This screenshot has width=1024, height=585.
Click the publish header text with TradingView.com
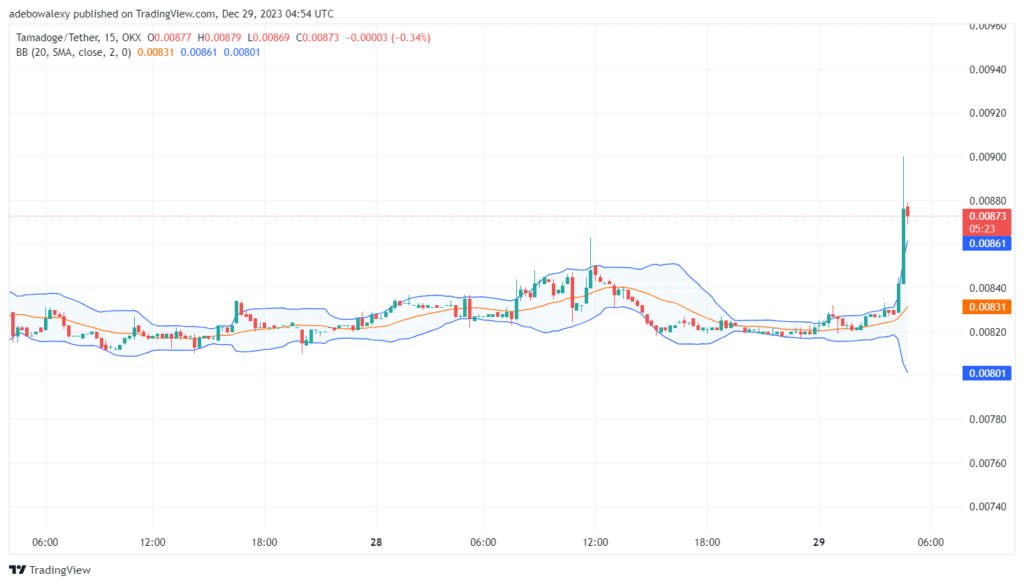click(171, 14)
